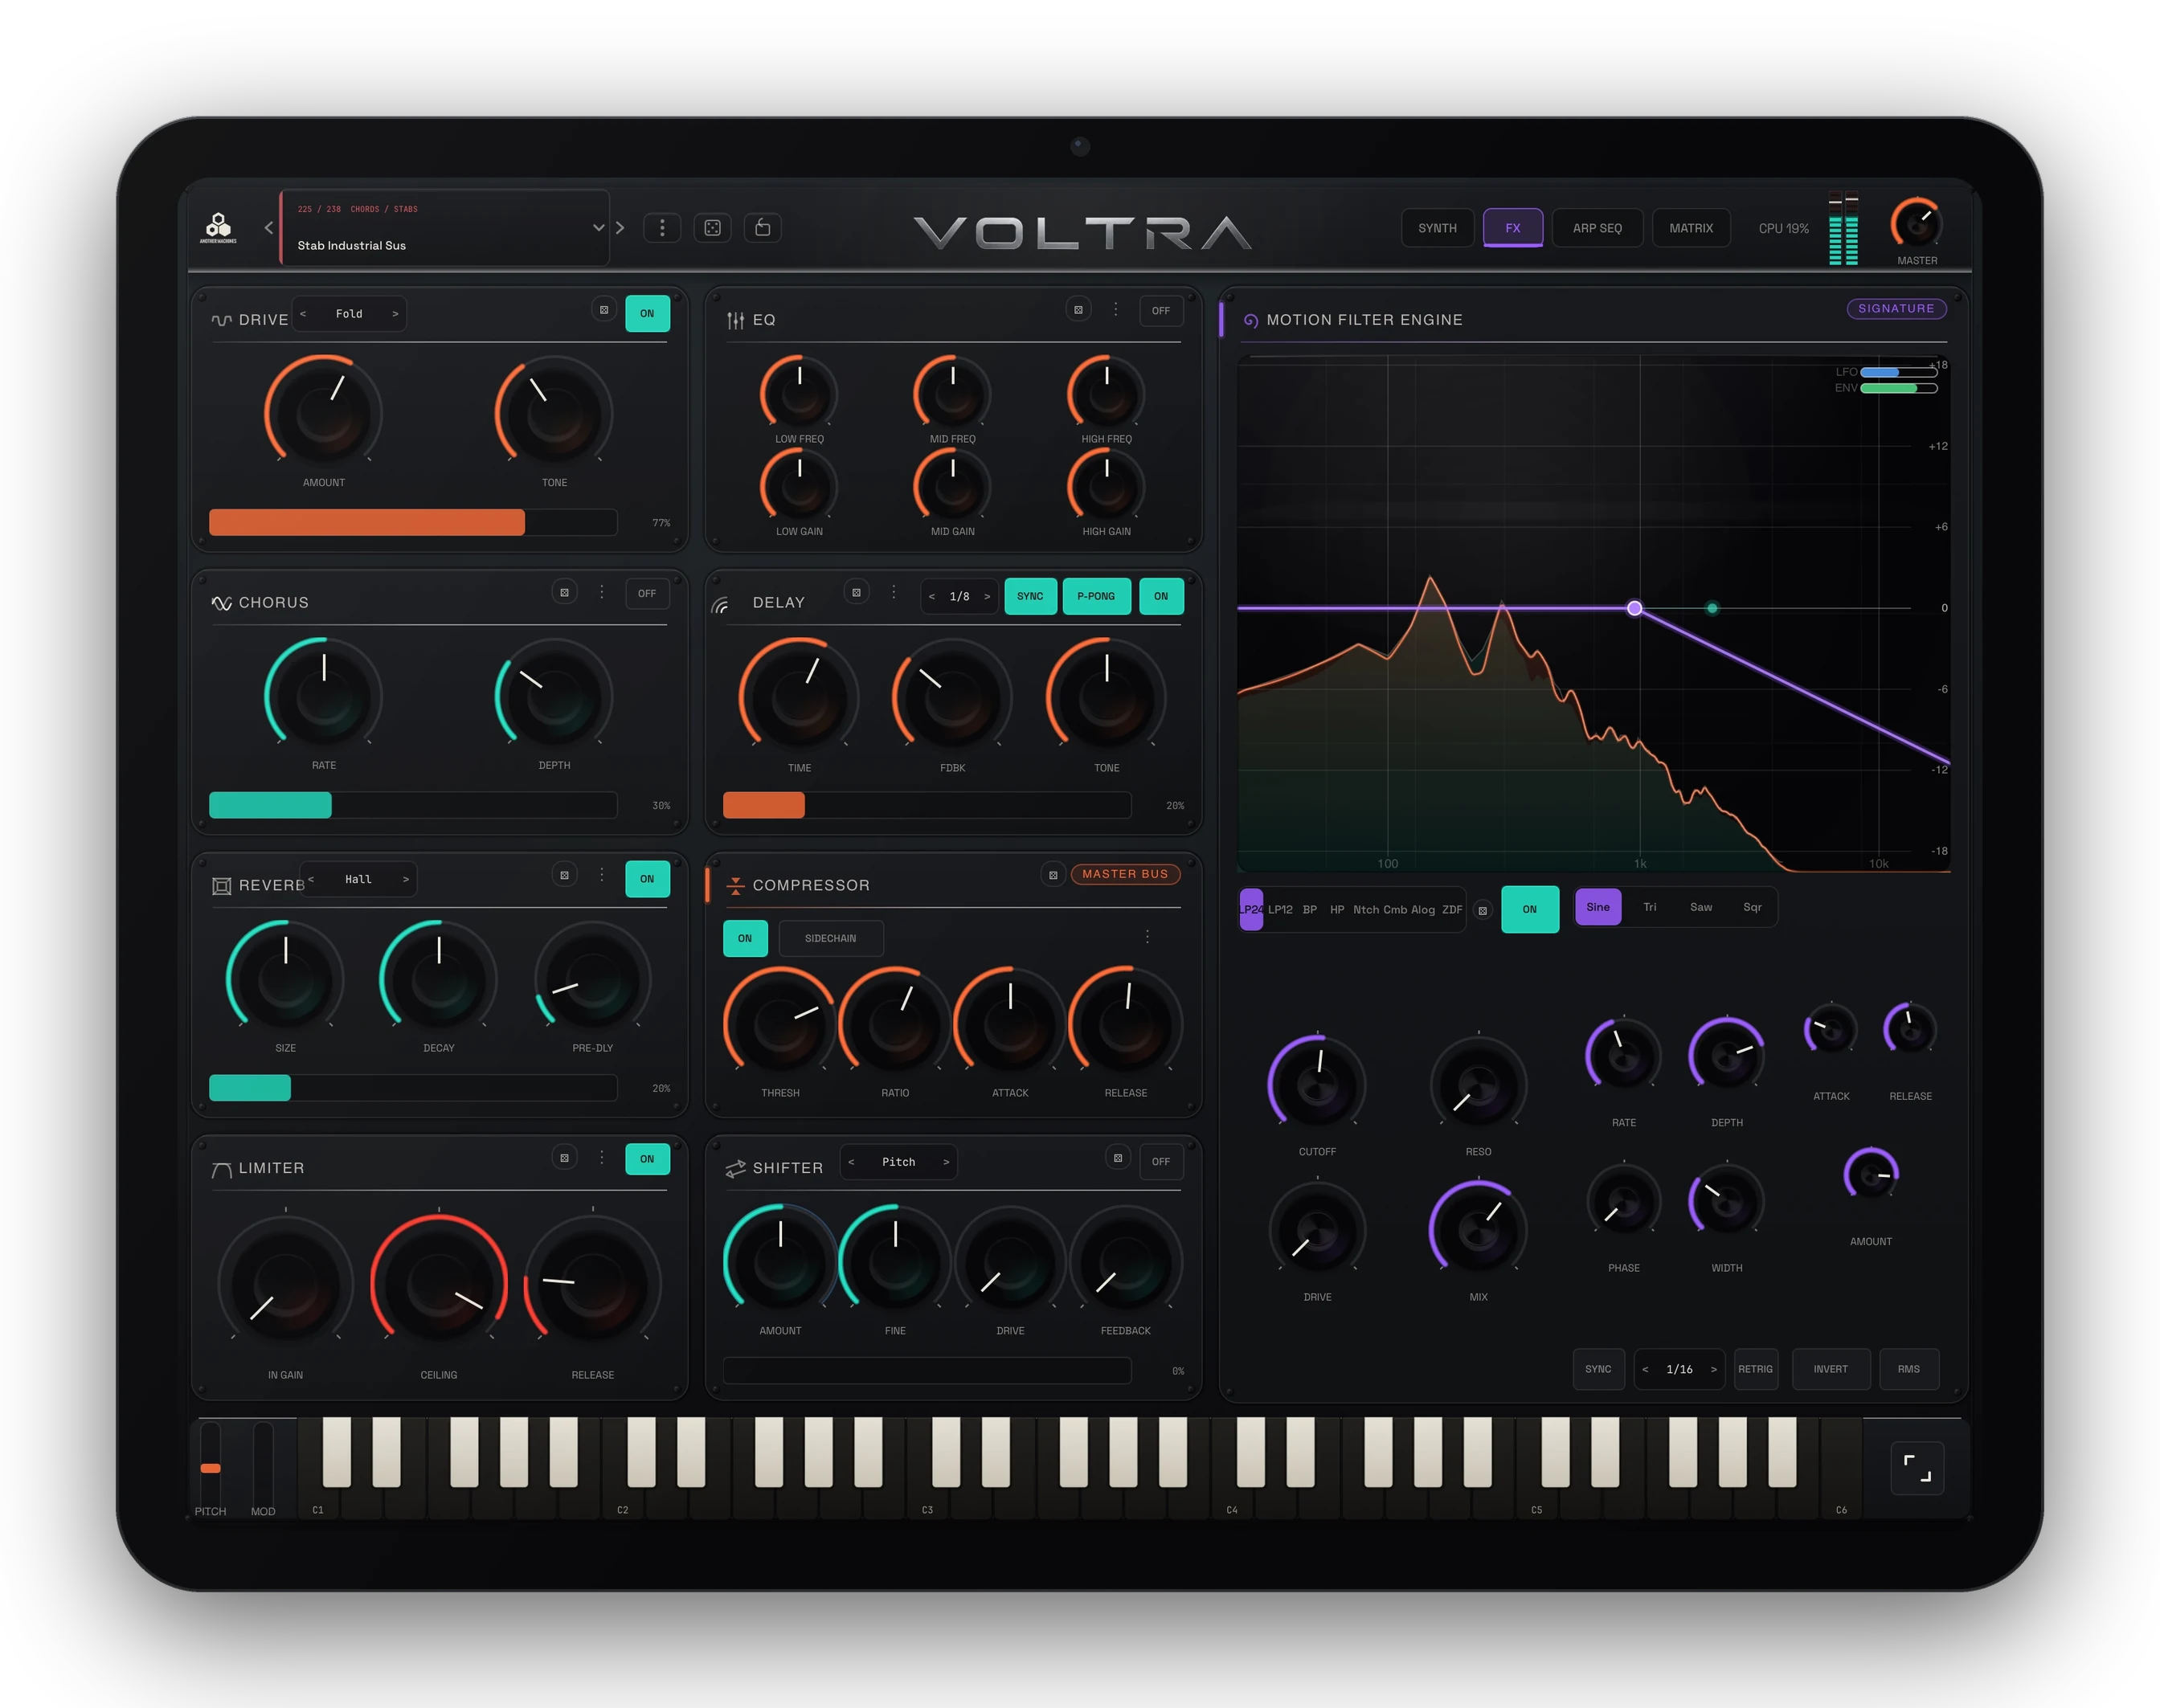Click the Another Machines logo icon
Screen dimensions: 2160x1708
[218, 227]
